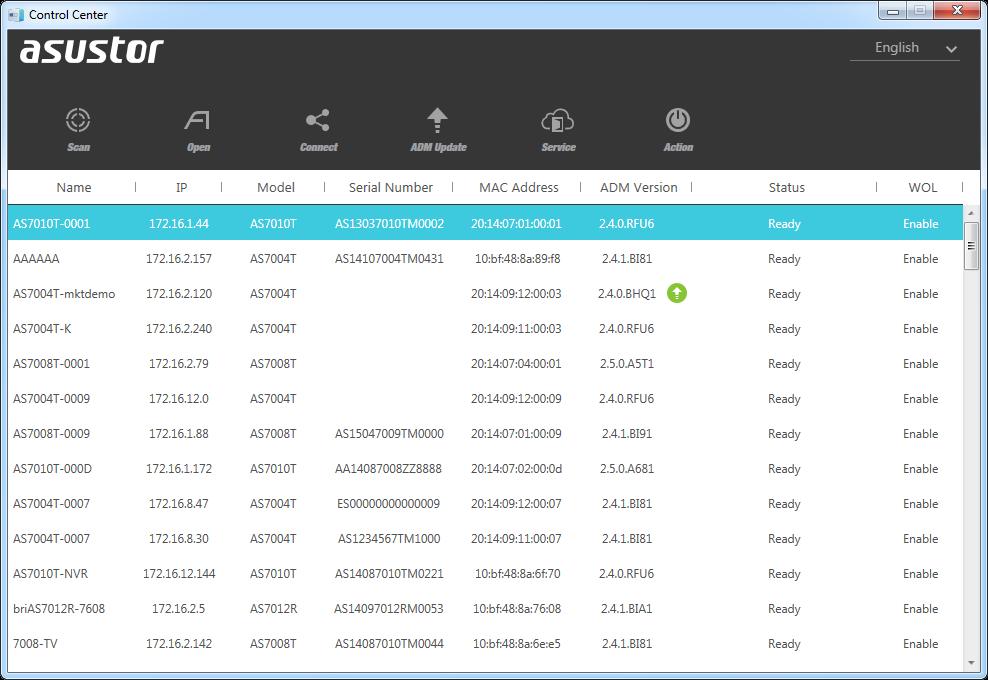Select the AS7010T-0001 device row
Viewport: 988px width, 680px height.
click(485, 223)
